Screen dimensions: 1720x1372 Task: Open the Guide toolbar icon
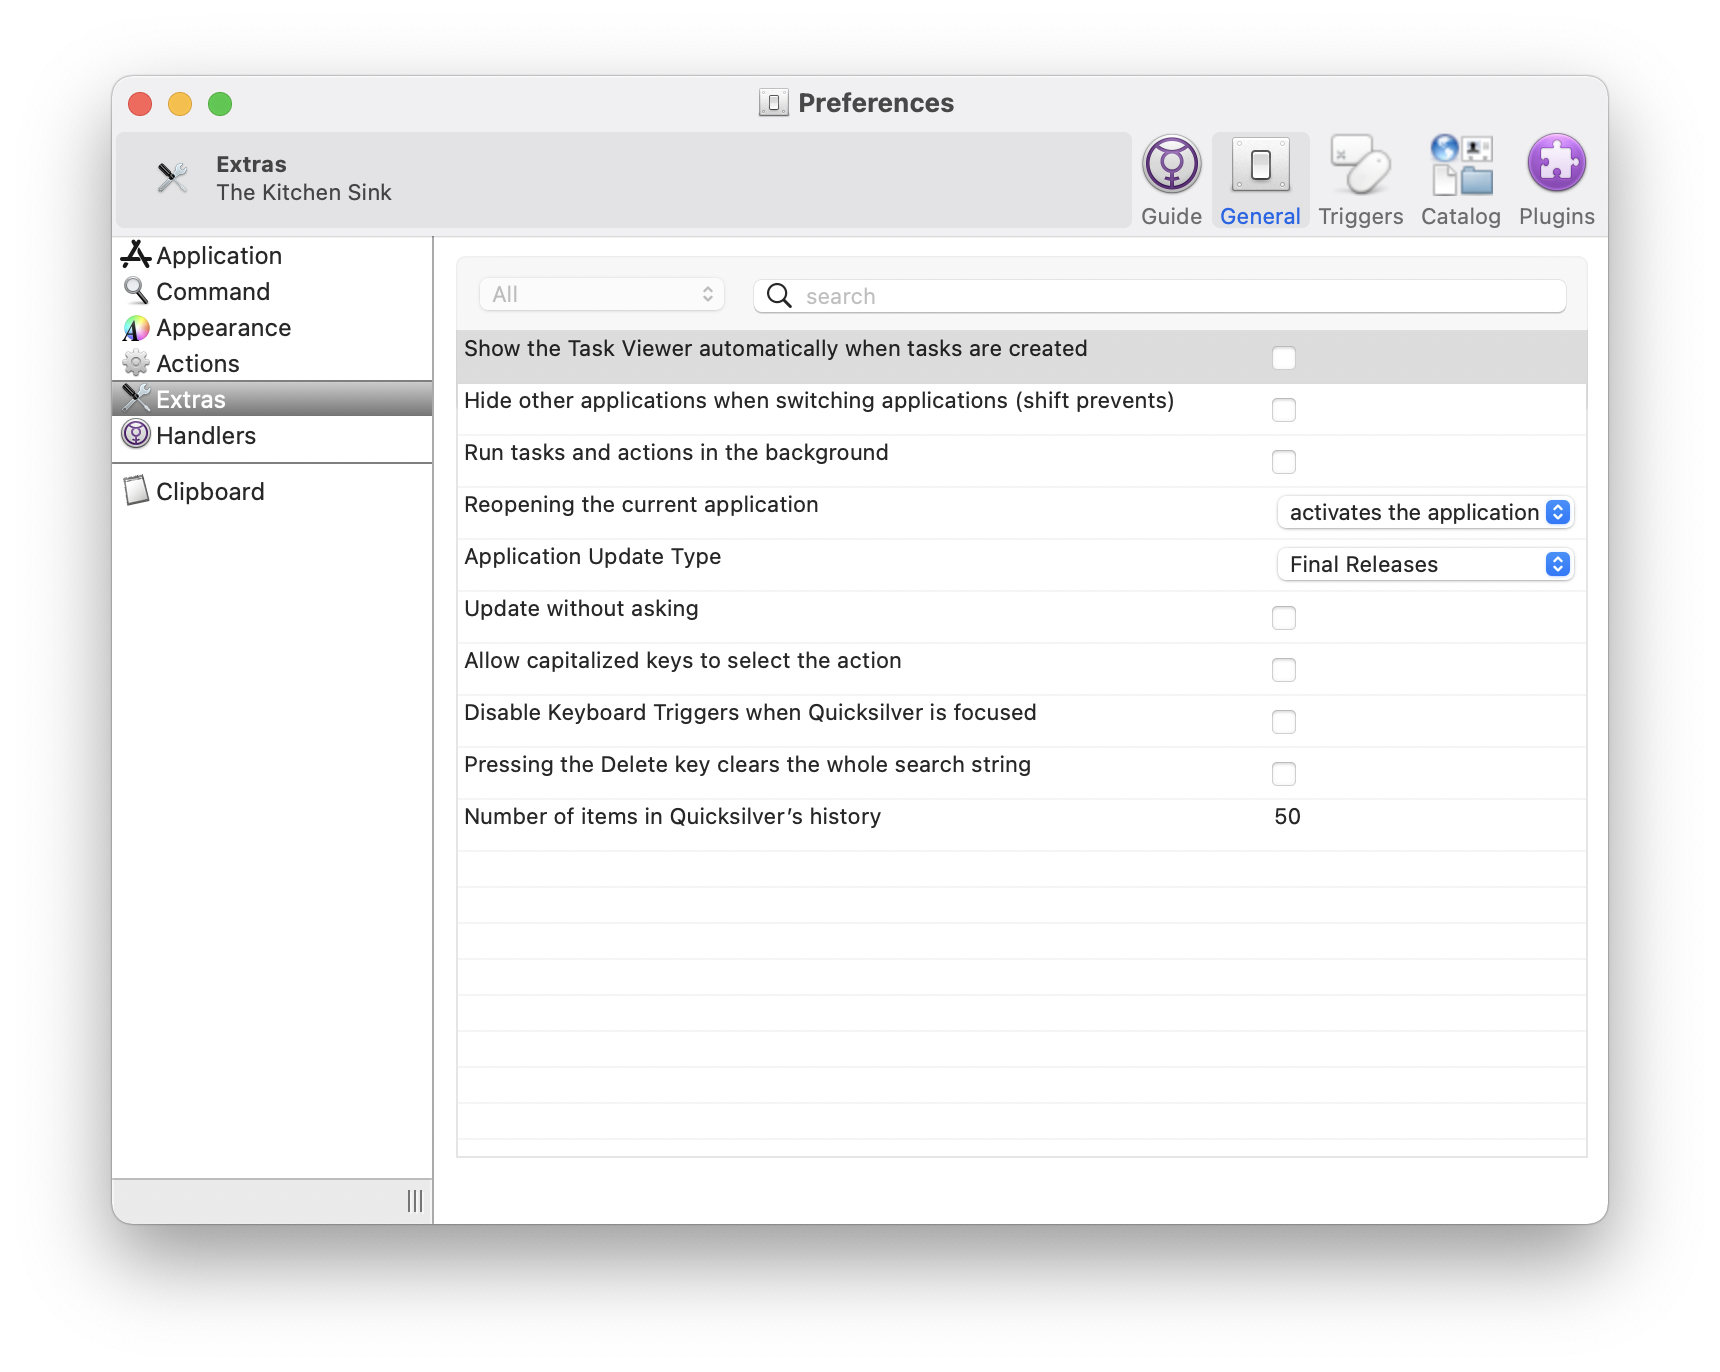[x=1171, y=164]
